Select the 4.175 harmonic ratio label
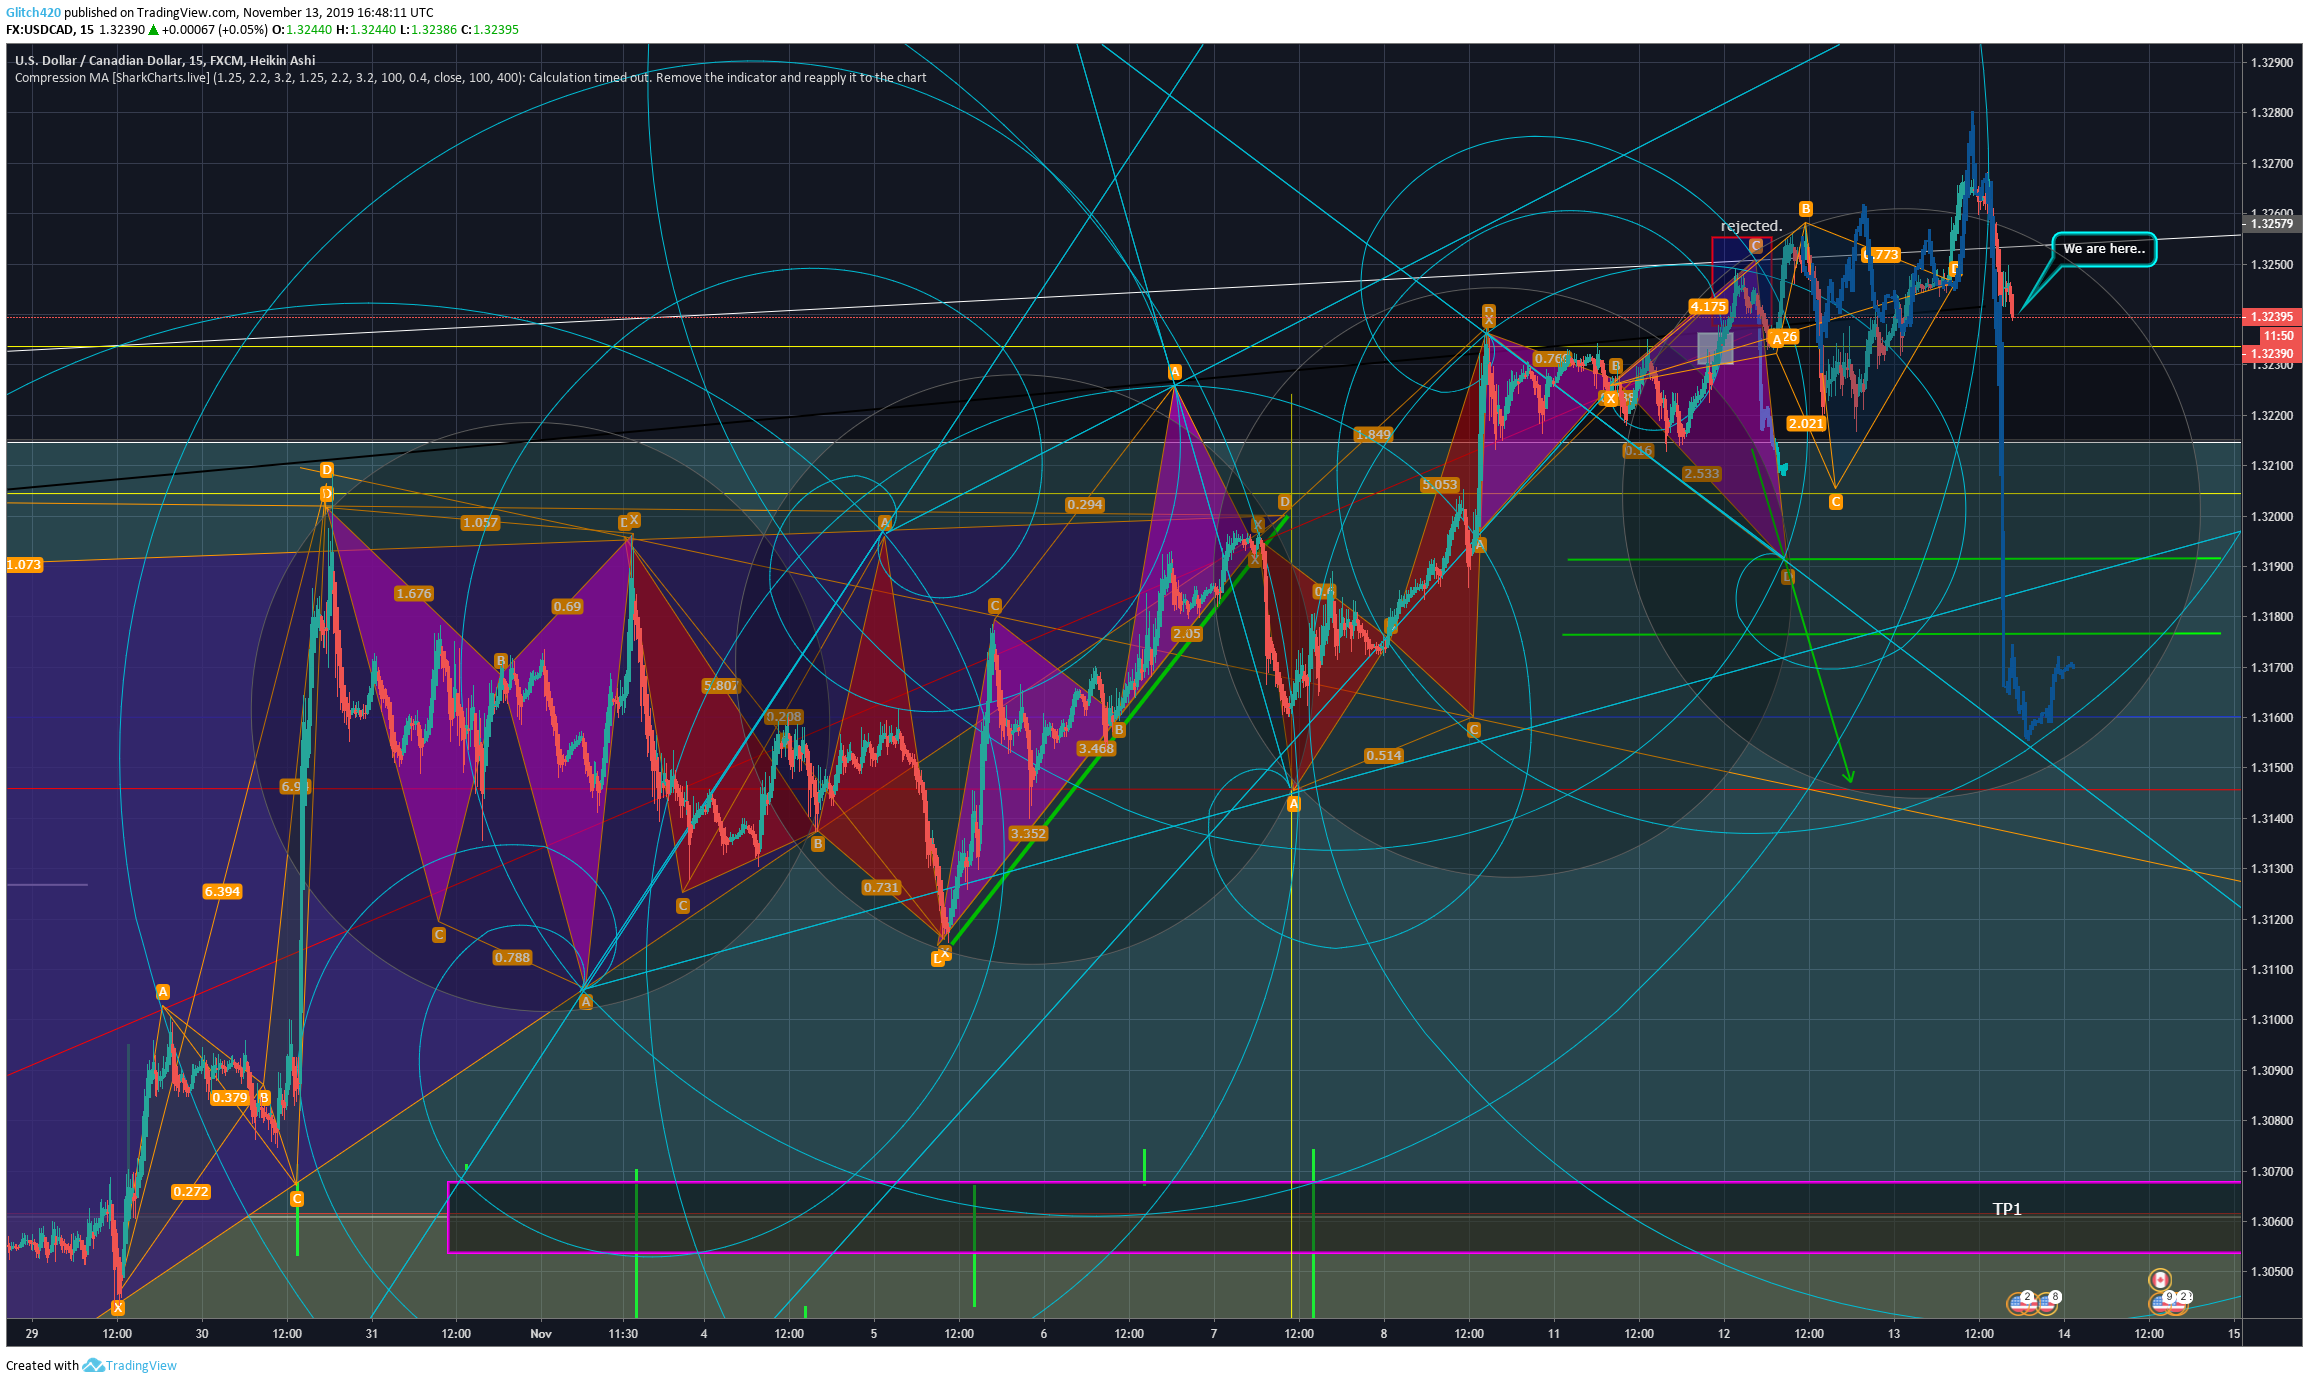The image size is (2309, 1383). click(1708, 307)
